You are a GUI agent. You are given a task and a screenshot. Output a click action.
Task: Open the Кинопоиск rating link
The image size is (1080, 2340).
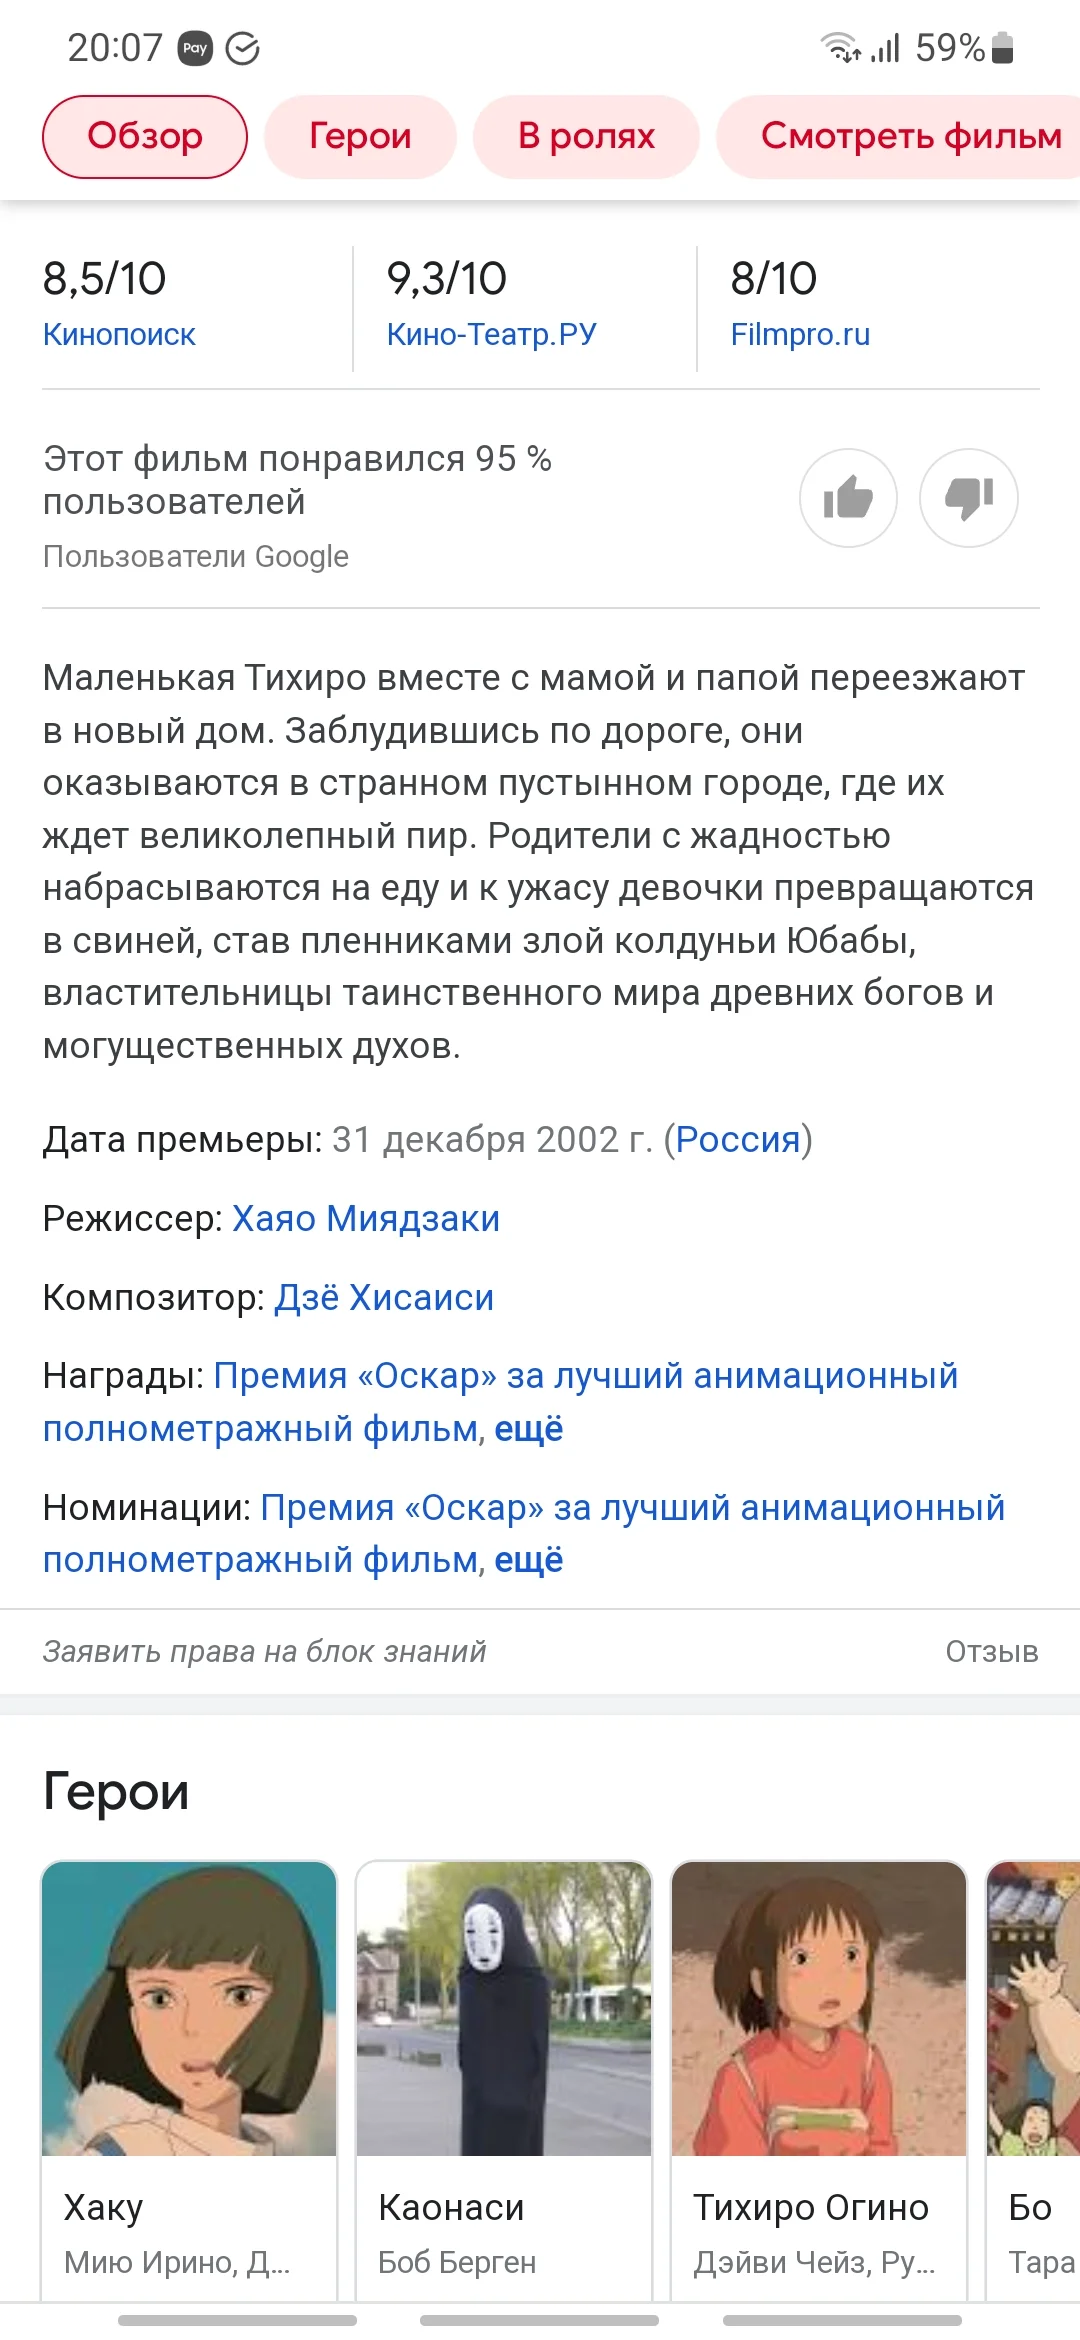coord(118,333)
